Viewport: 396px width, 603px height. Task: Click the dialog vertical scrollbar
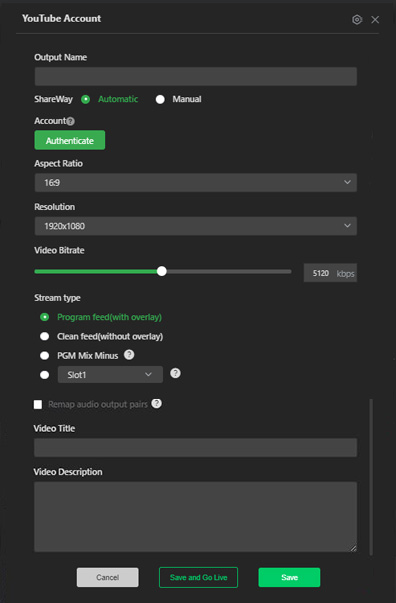tap(371, 477)
